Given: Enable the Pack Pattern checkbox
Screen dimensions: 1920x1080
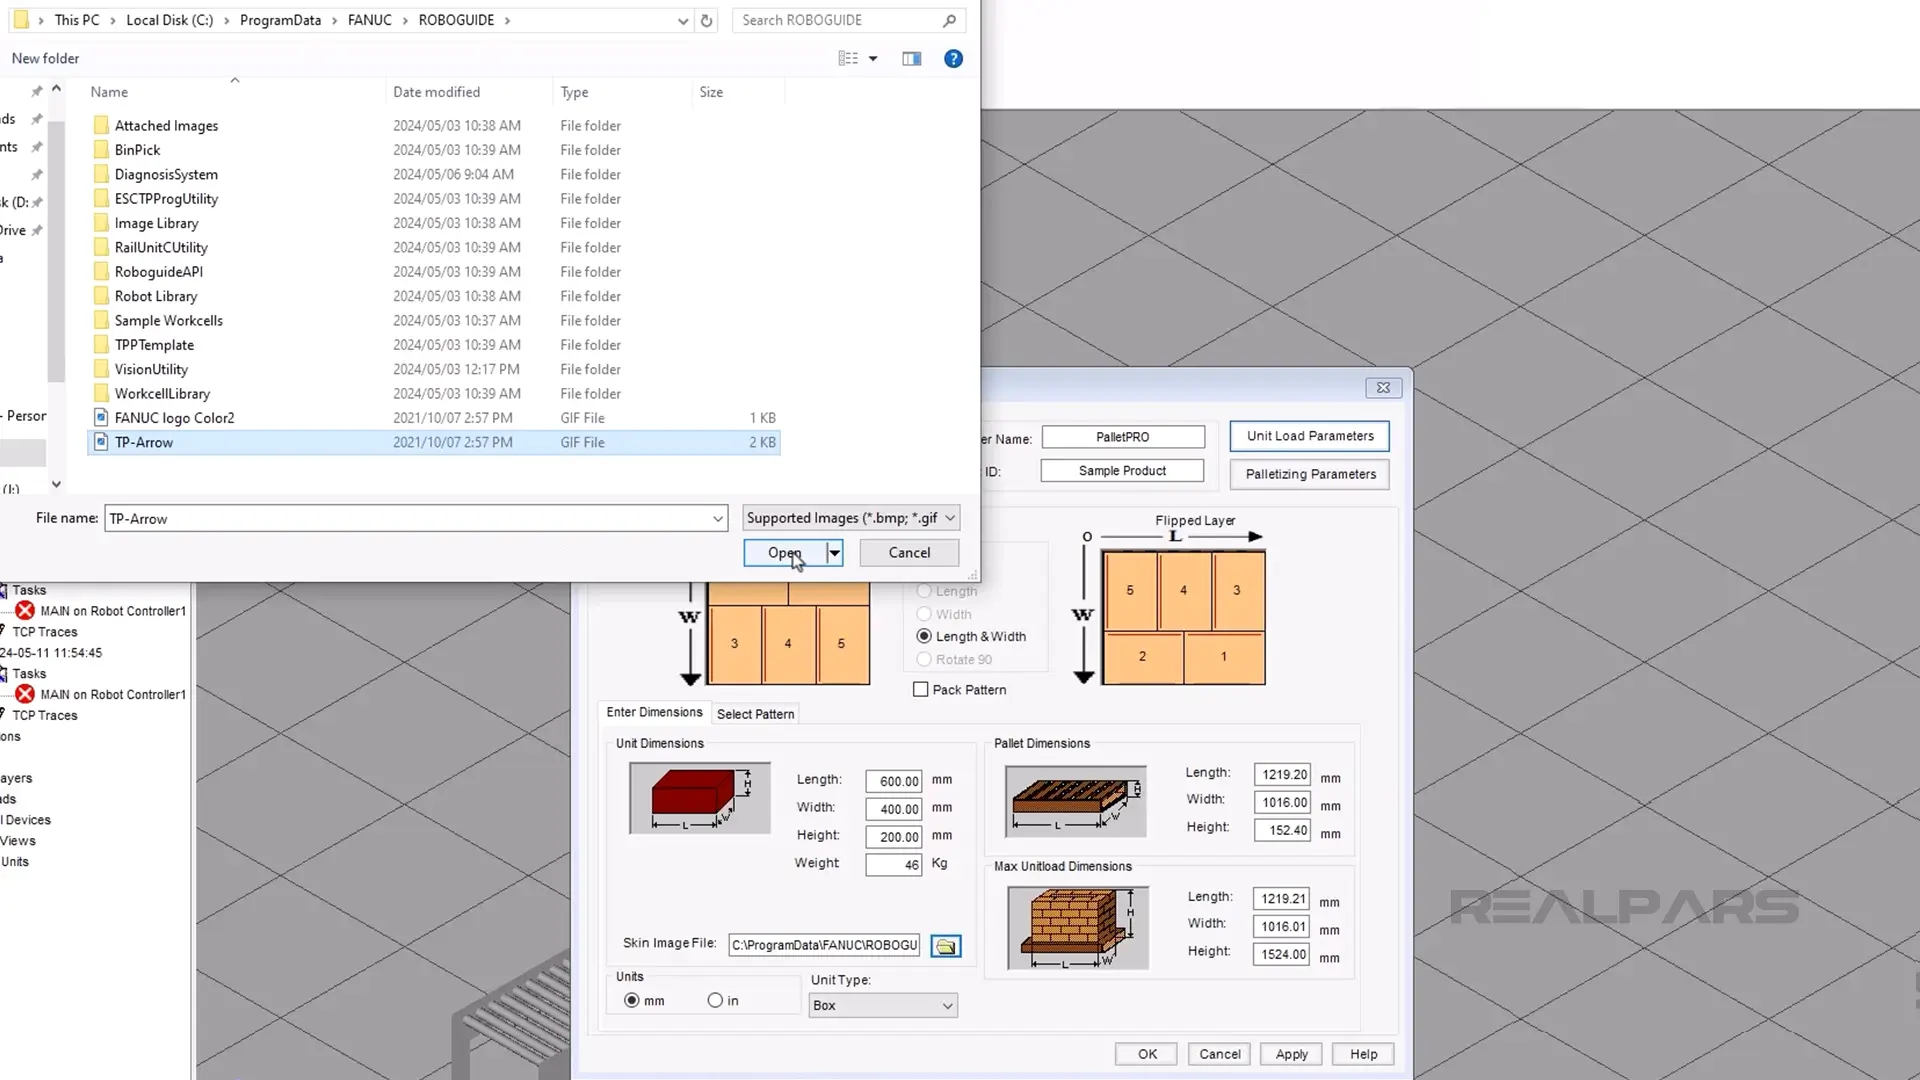Looking at the screenshot, I should 921,690.
